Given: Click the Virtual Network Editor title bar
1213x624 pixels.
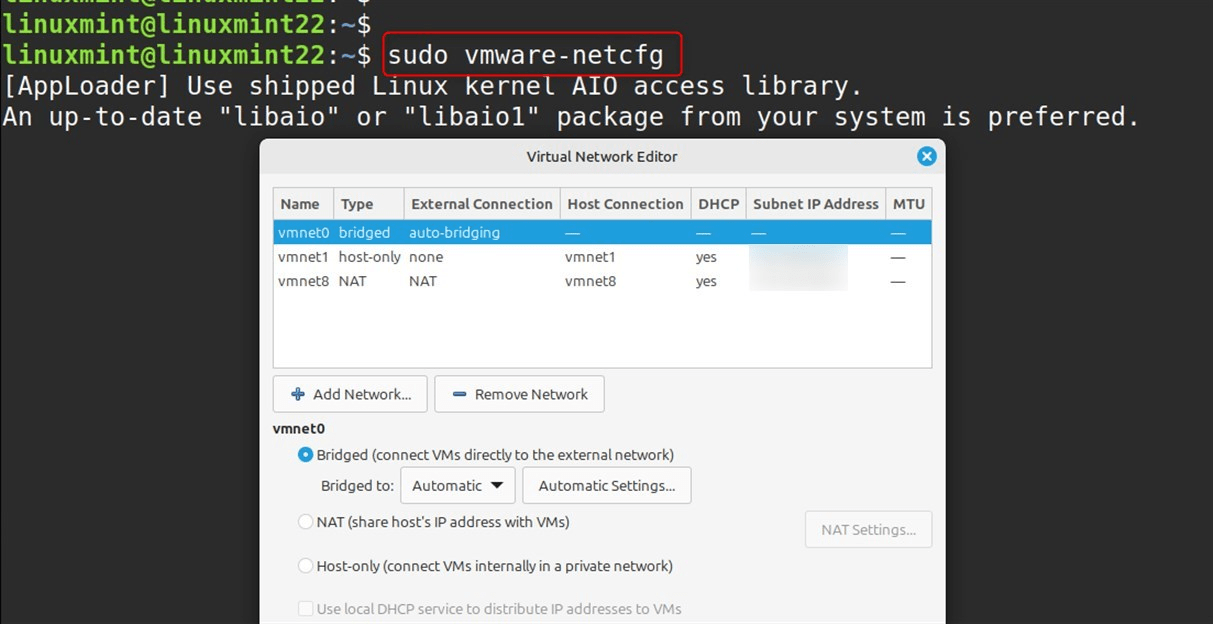Looking at the screenshot, I should tap(602, 156).
